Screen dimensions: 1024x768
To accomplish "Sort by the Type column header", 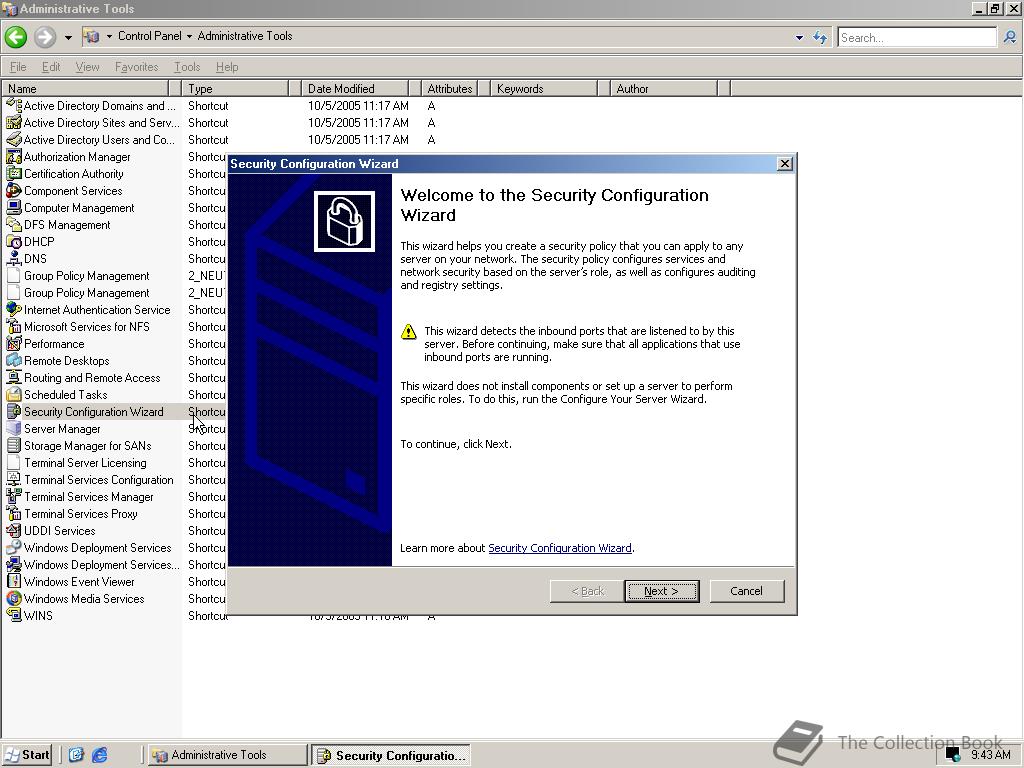I will (x=236, y=88).
